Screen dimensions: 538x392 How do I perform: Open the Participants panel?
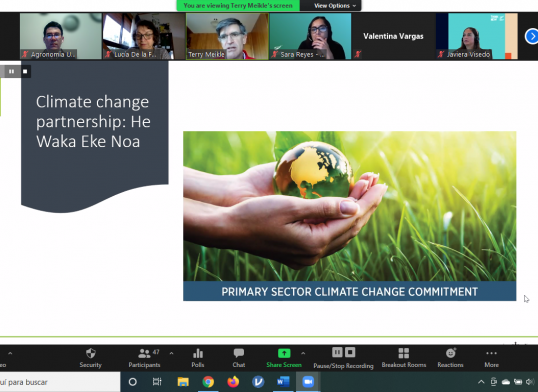click(x=144, y=358)
